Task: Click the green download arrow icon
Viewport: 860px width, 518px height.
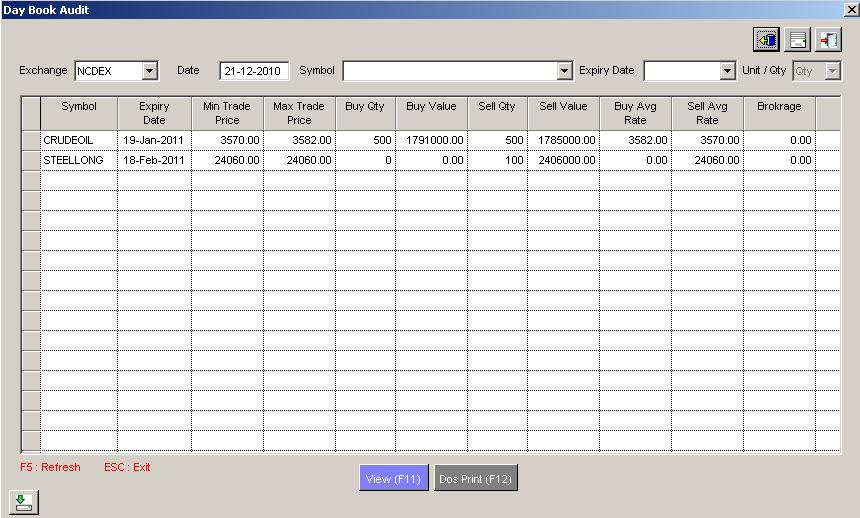Action: pyautogui.click(x=23, y=502)
